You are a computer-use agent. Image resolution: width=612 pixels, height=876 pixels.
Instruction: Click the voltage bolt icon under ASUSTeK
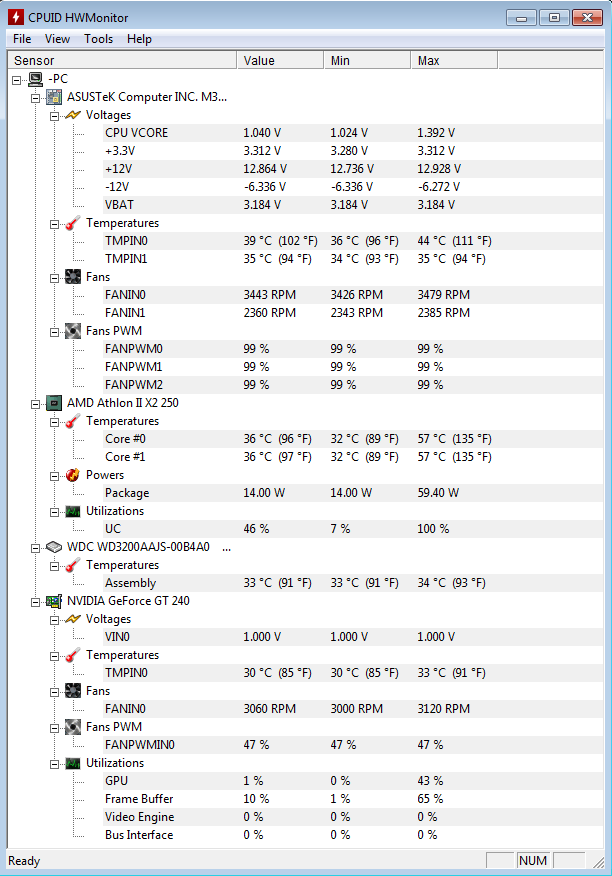tap(73, 115)
